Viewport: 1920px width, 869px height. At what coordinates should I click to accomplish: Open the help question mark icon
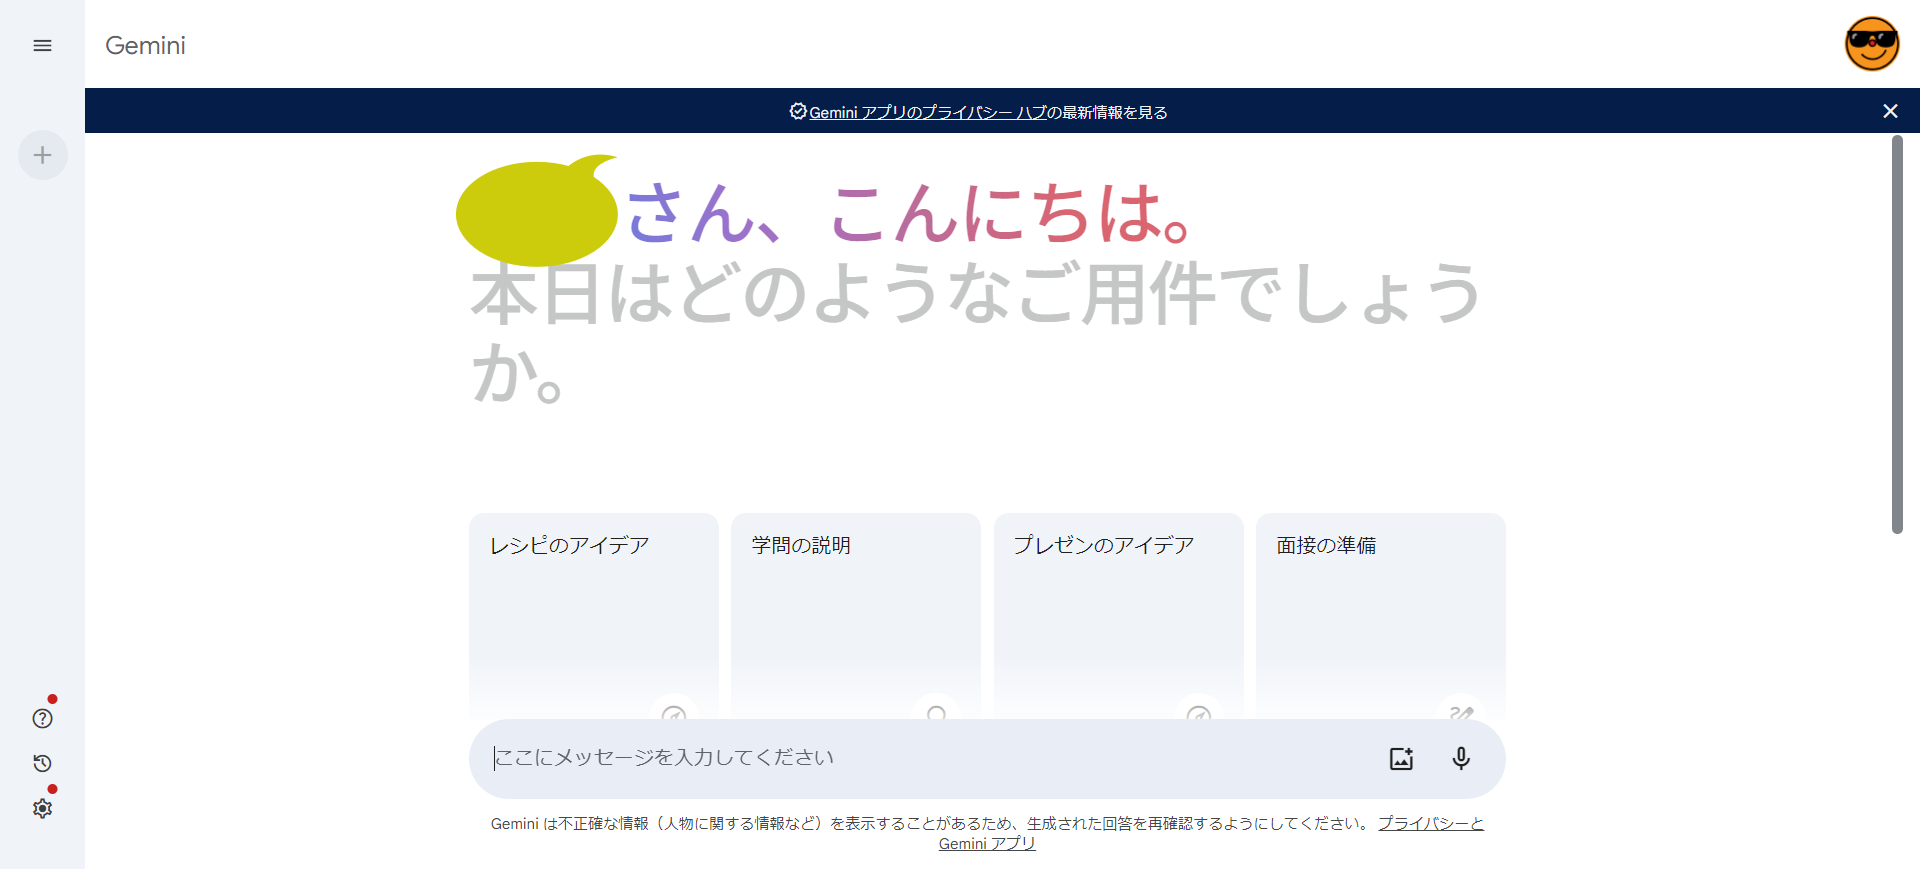[42, 718]
